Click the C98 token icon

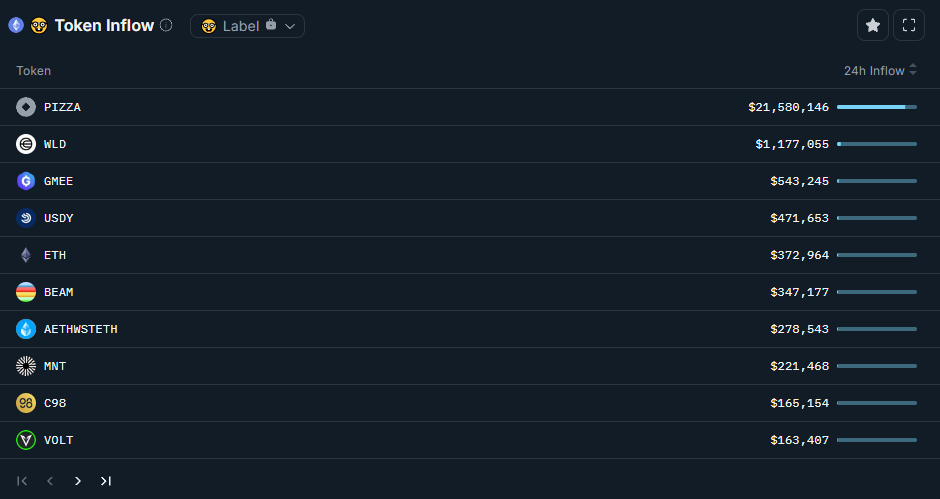[x=26, y=403]
